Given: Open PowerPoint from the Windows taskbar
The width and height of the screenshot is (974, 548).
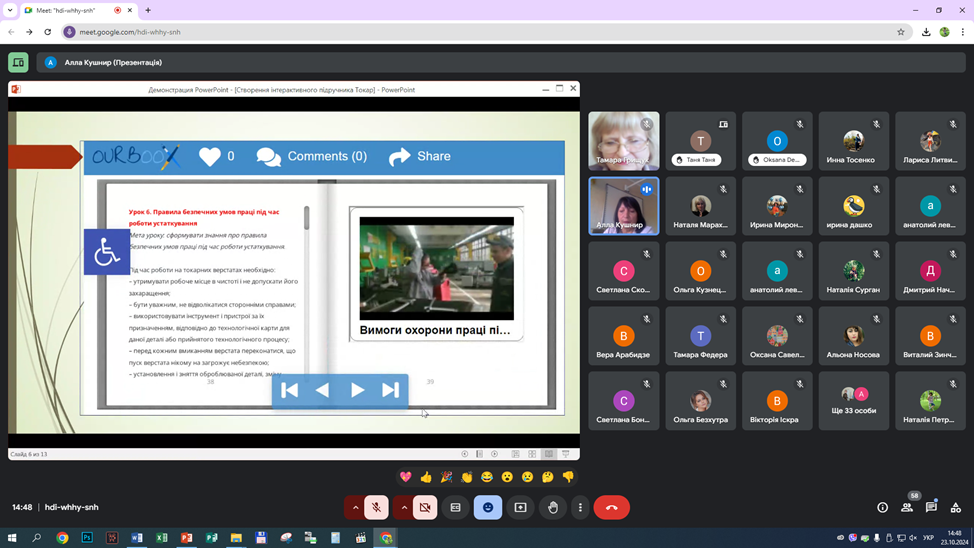Looking at the screenshot, I should click(x=186, y=538).
